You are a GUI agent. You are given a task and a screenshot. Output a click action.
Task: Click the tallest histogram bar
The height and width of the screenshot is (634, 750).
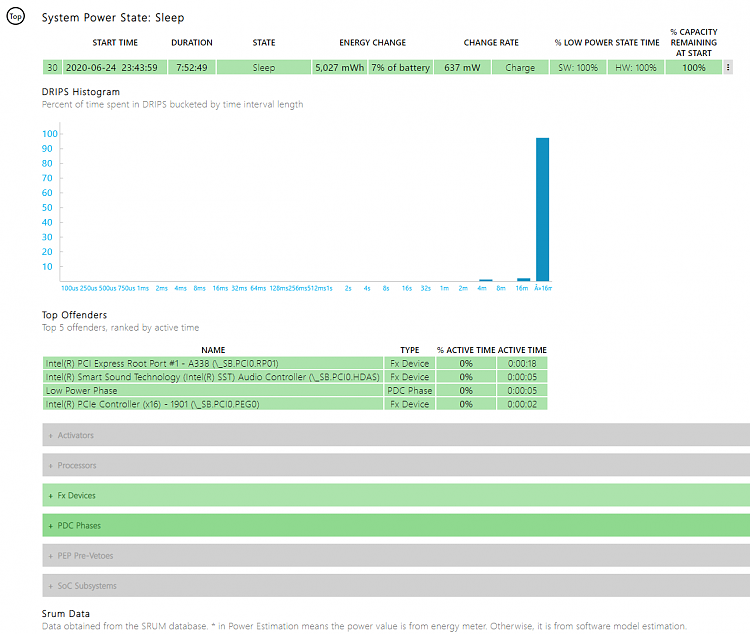point(542,209)
